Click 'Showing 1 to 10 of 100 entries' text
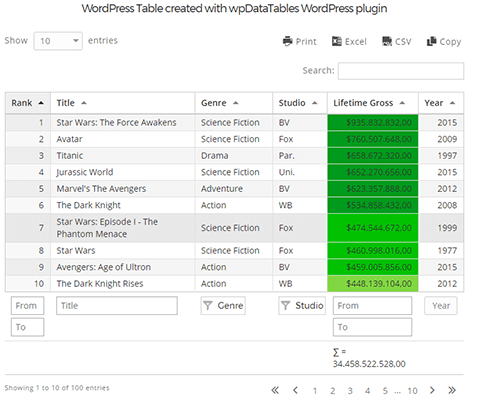 57,388
